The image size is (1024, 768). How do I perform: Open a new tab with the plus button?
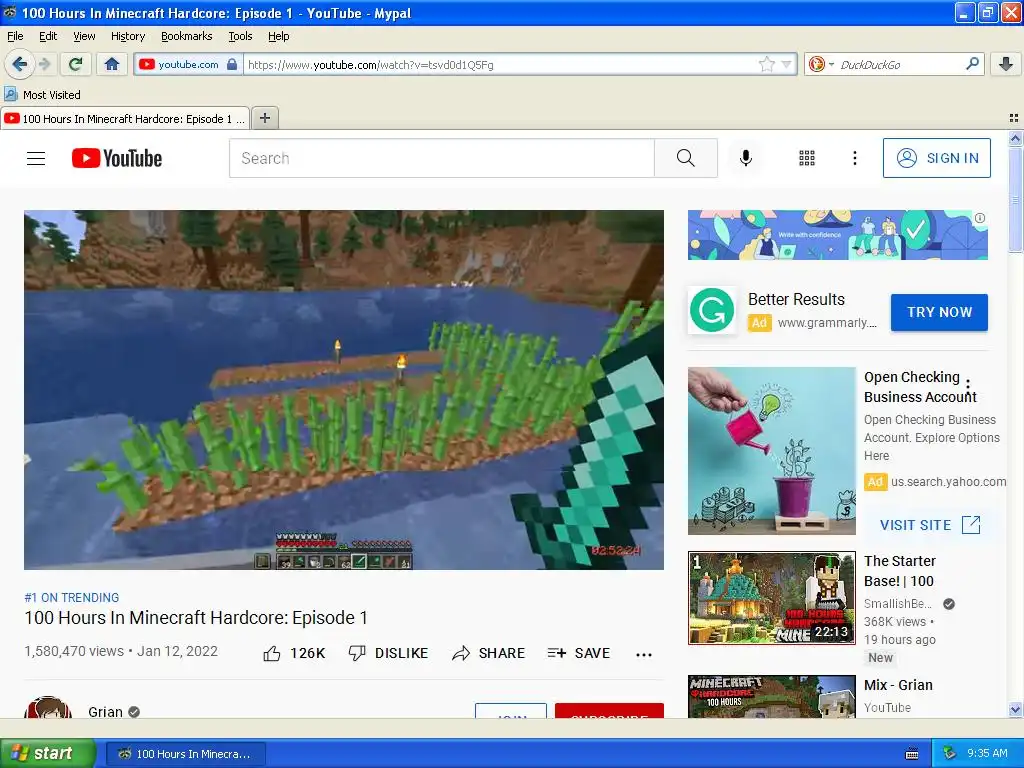(264, 118)
